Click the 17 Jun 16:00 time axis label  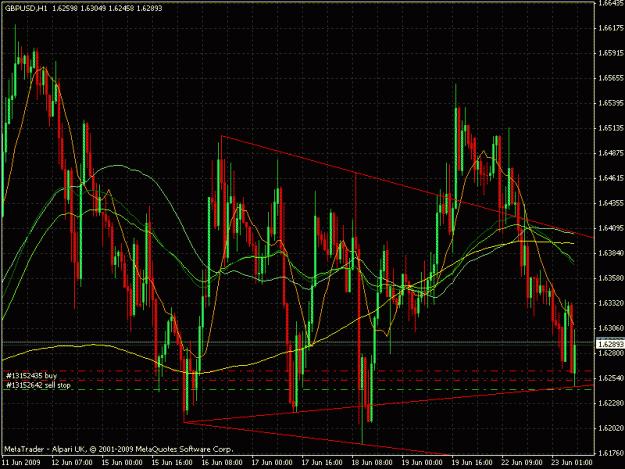coord(322,463)
